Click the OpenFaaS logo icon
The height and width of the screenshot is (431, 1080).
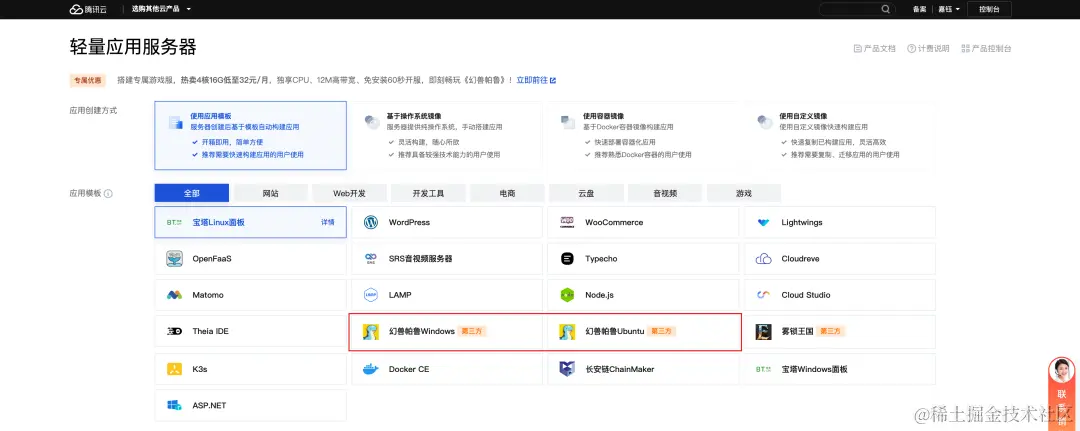point(174,259)
